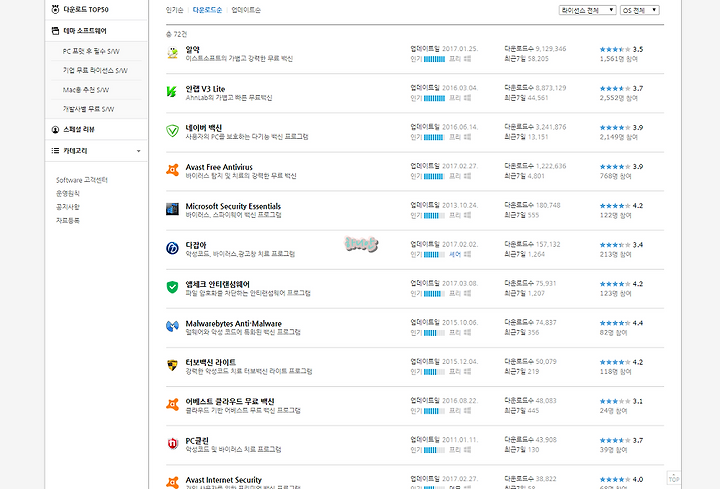720x489 pixels.
Task: Open the 터보백신 라이트 title link
Action: click(x=211, y=362)
